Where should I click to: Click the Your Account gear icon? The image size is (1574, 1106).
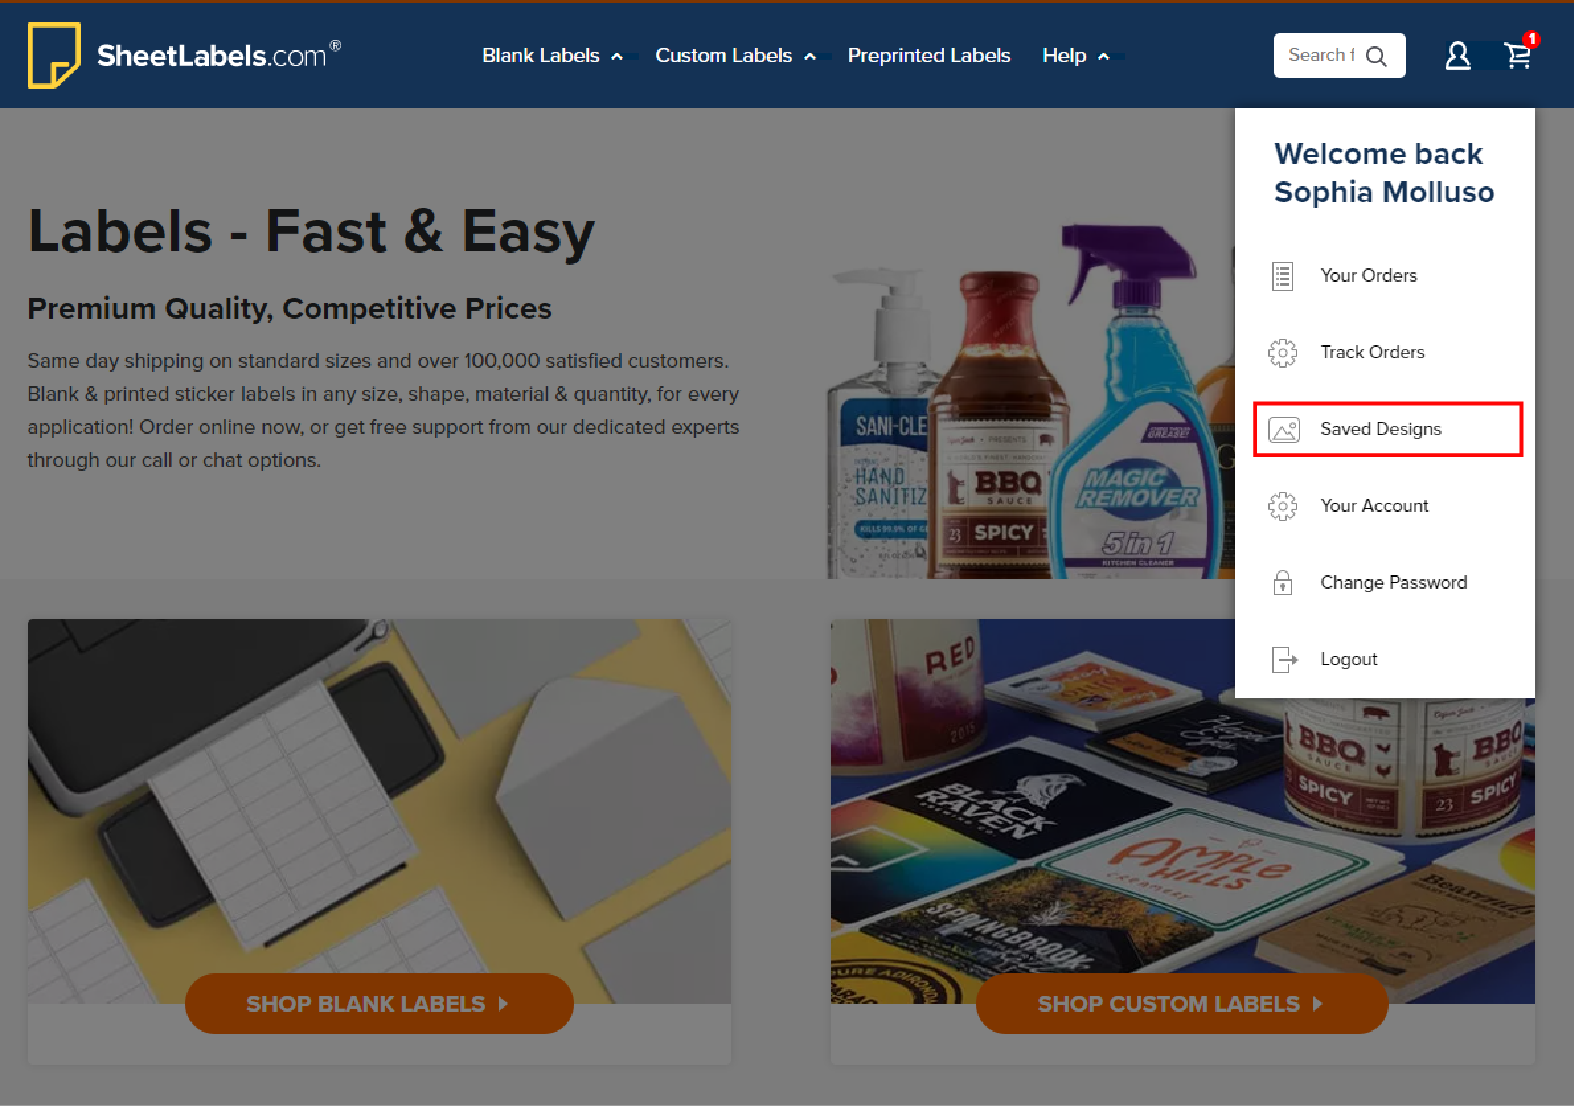[1282, 506]
